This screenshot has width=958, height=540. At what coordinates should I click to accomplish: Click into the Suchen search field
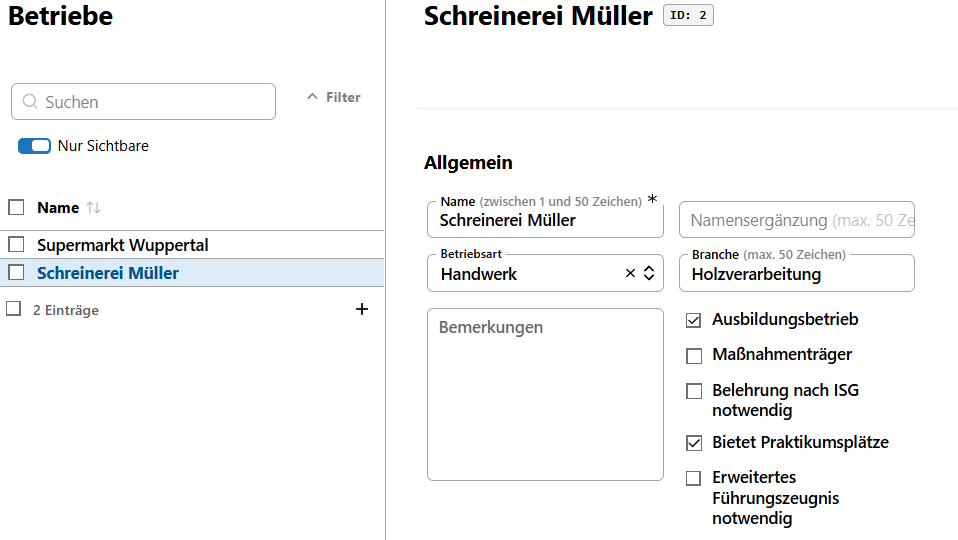[144, 101]
